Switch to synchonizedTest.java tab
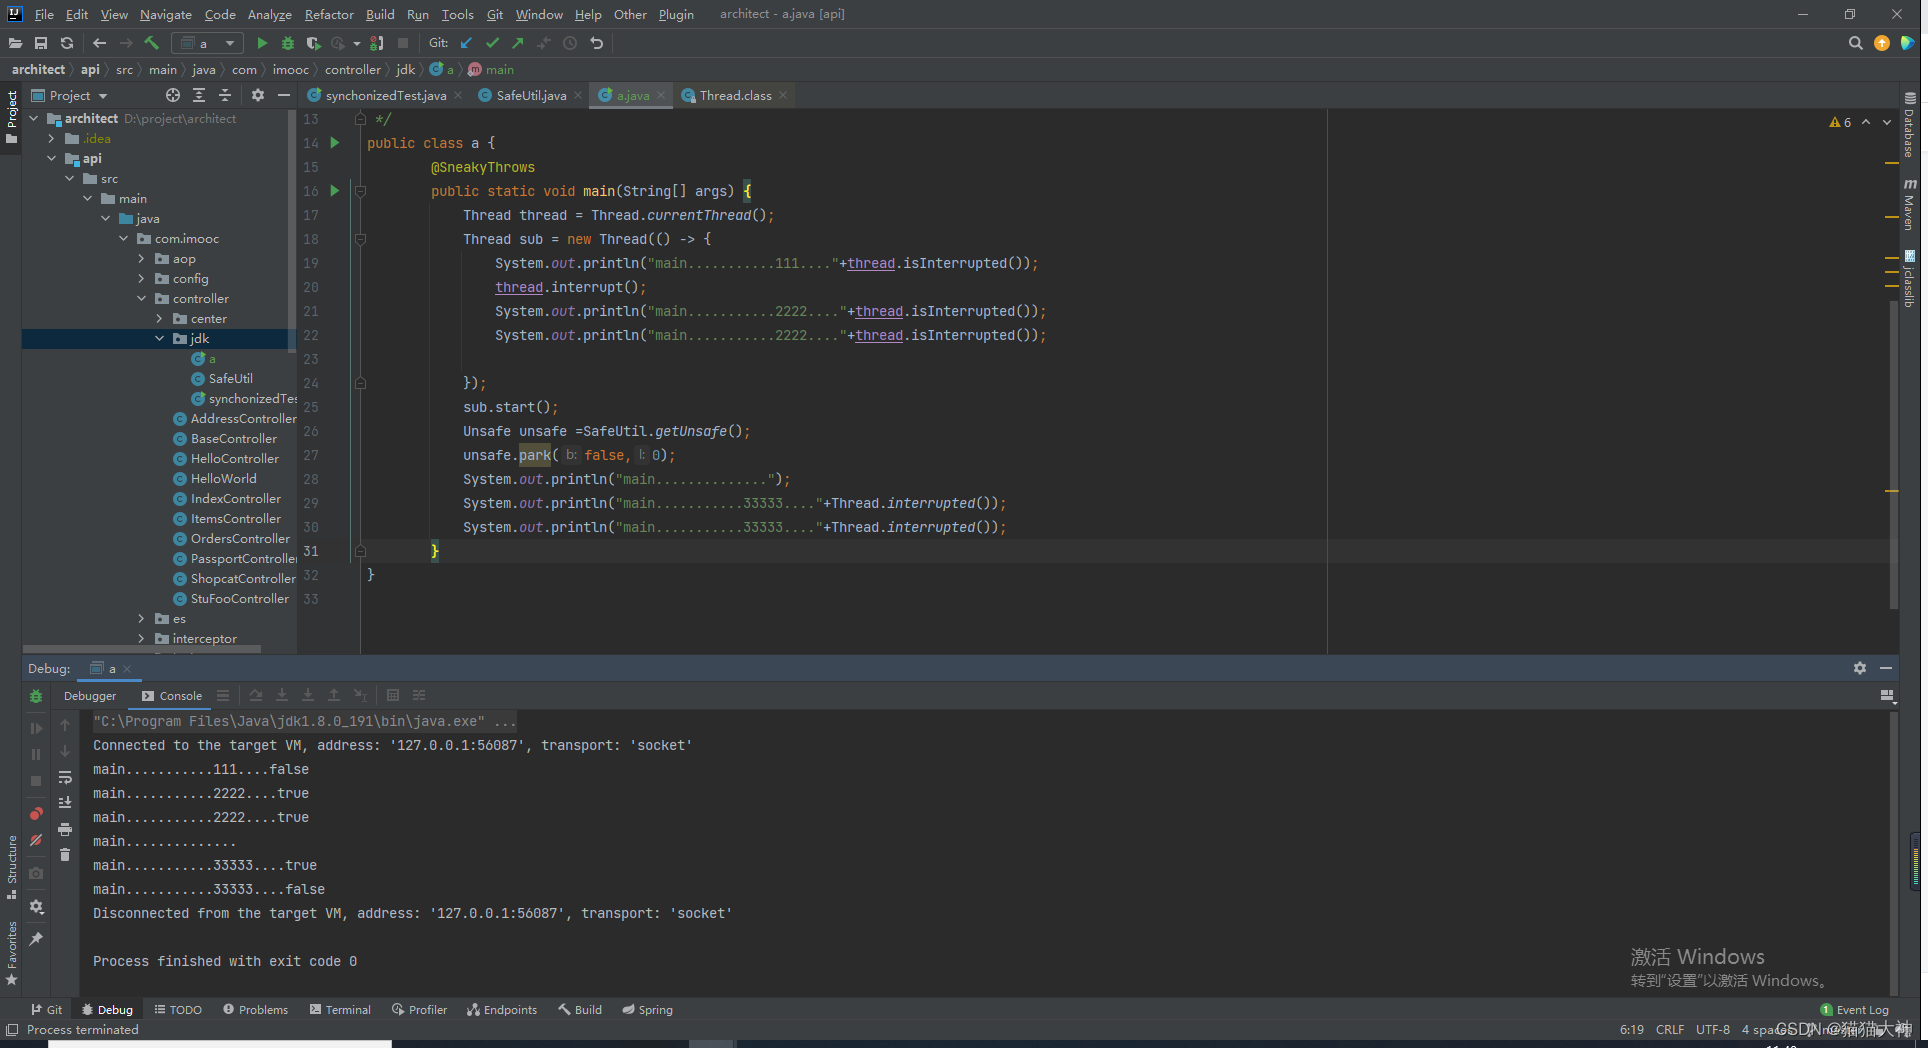Viewport: 1928px width, 1048px height. pyautogui.click(x=385, y=95)
